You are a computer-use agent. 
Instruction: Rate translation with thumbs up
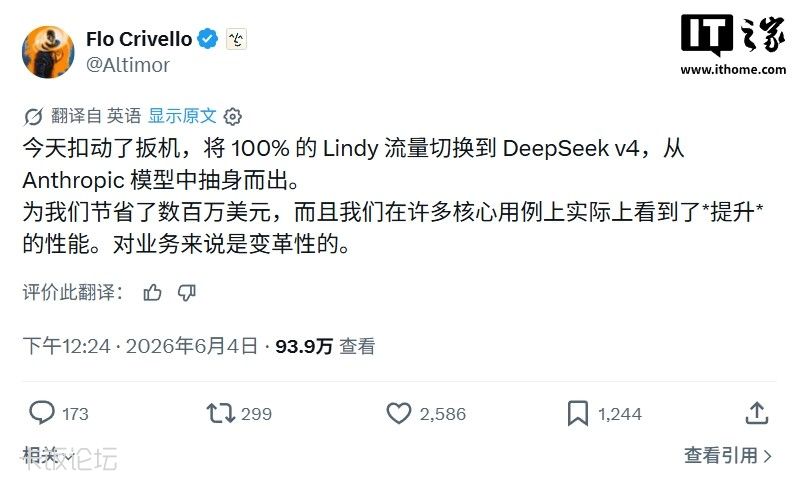coord(152,293)
